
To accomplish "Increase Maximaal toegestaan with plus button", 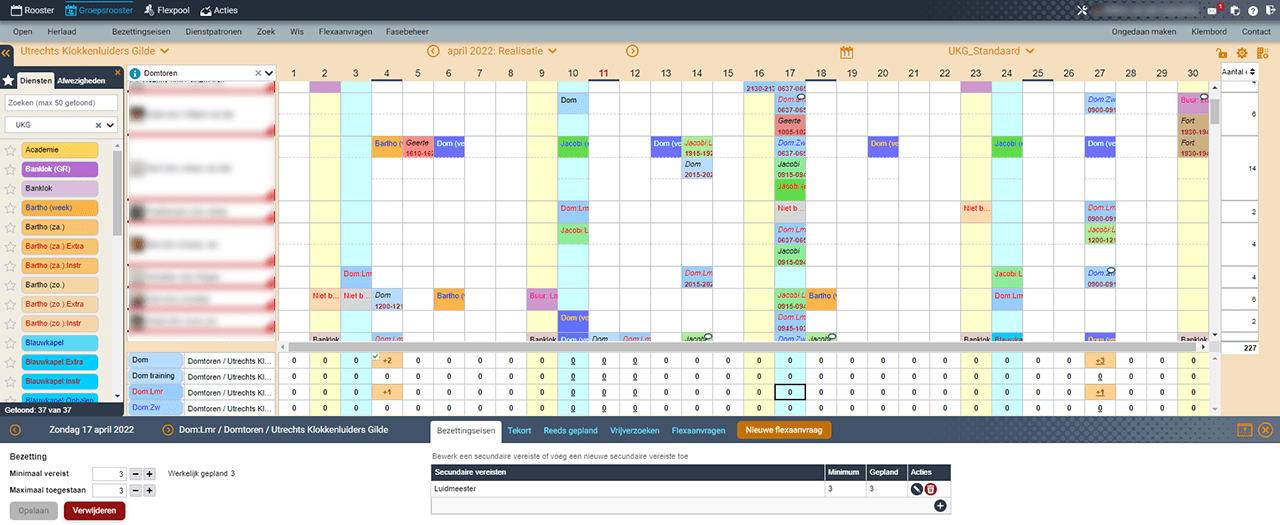I will (149, 491).
